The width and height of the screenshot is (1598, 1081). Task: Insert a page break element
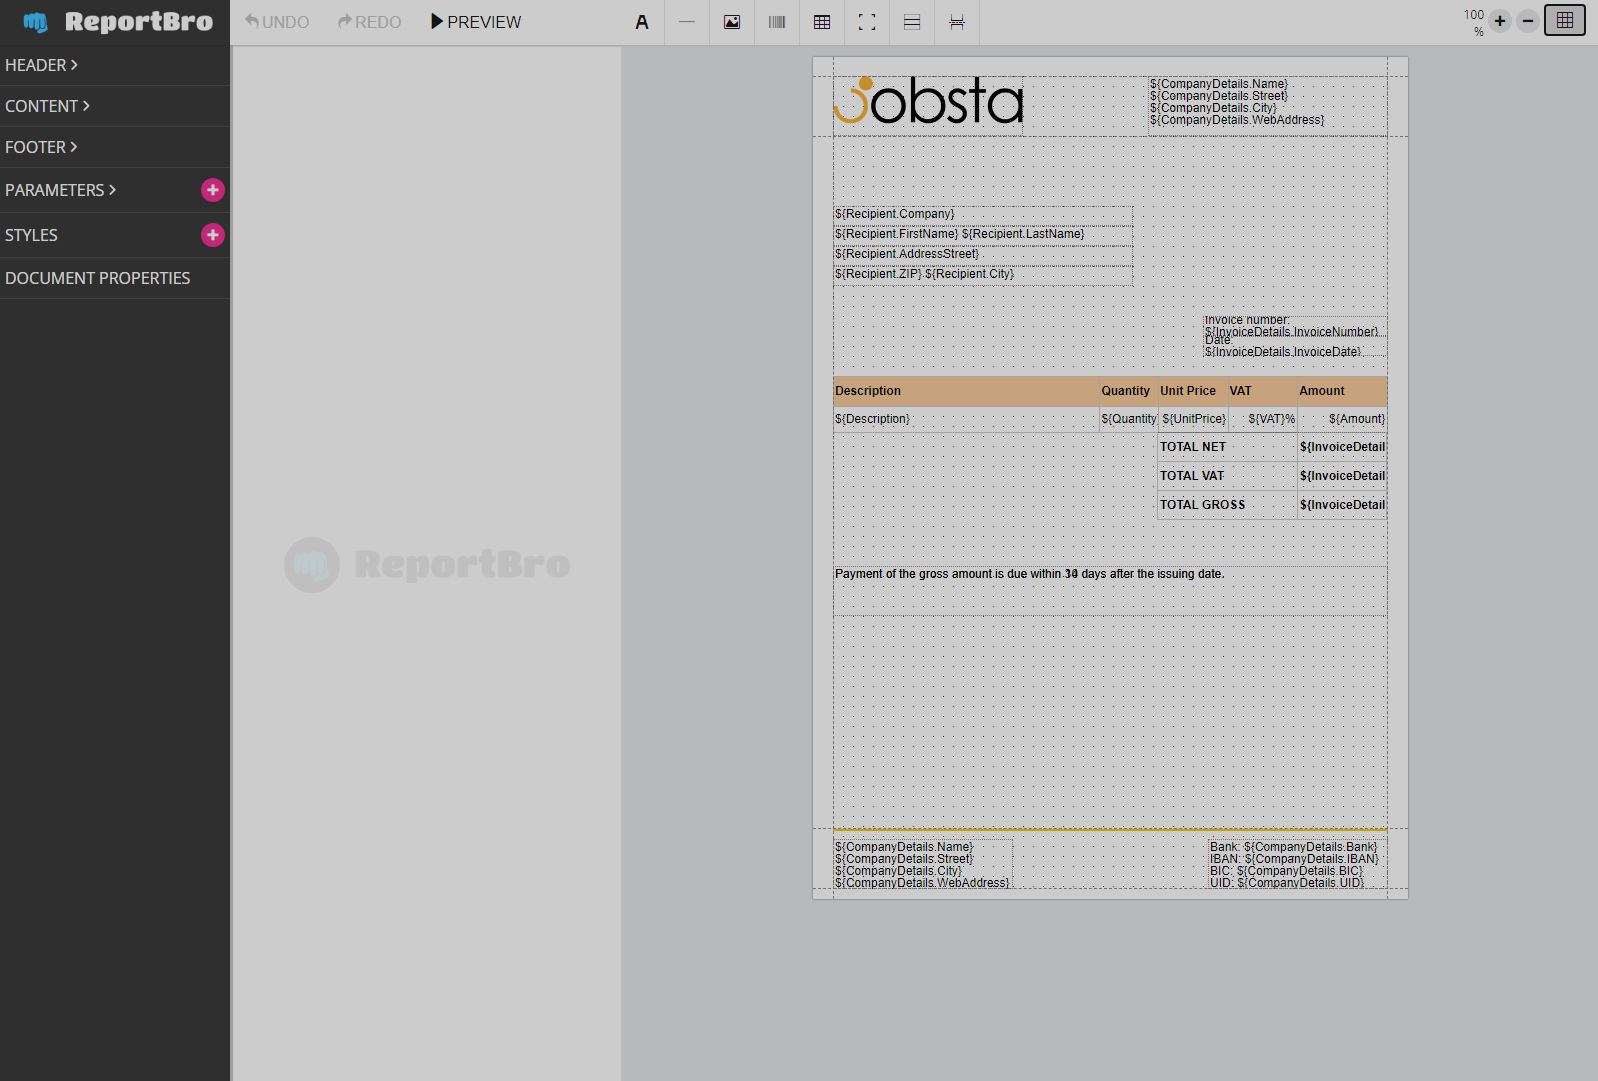[x=957, y=22]
